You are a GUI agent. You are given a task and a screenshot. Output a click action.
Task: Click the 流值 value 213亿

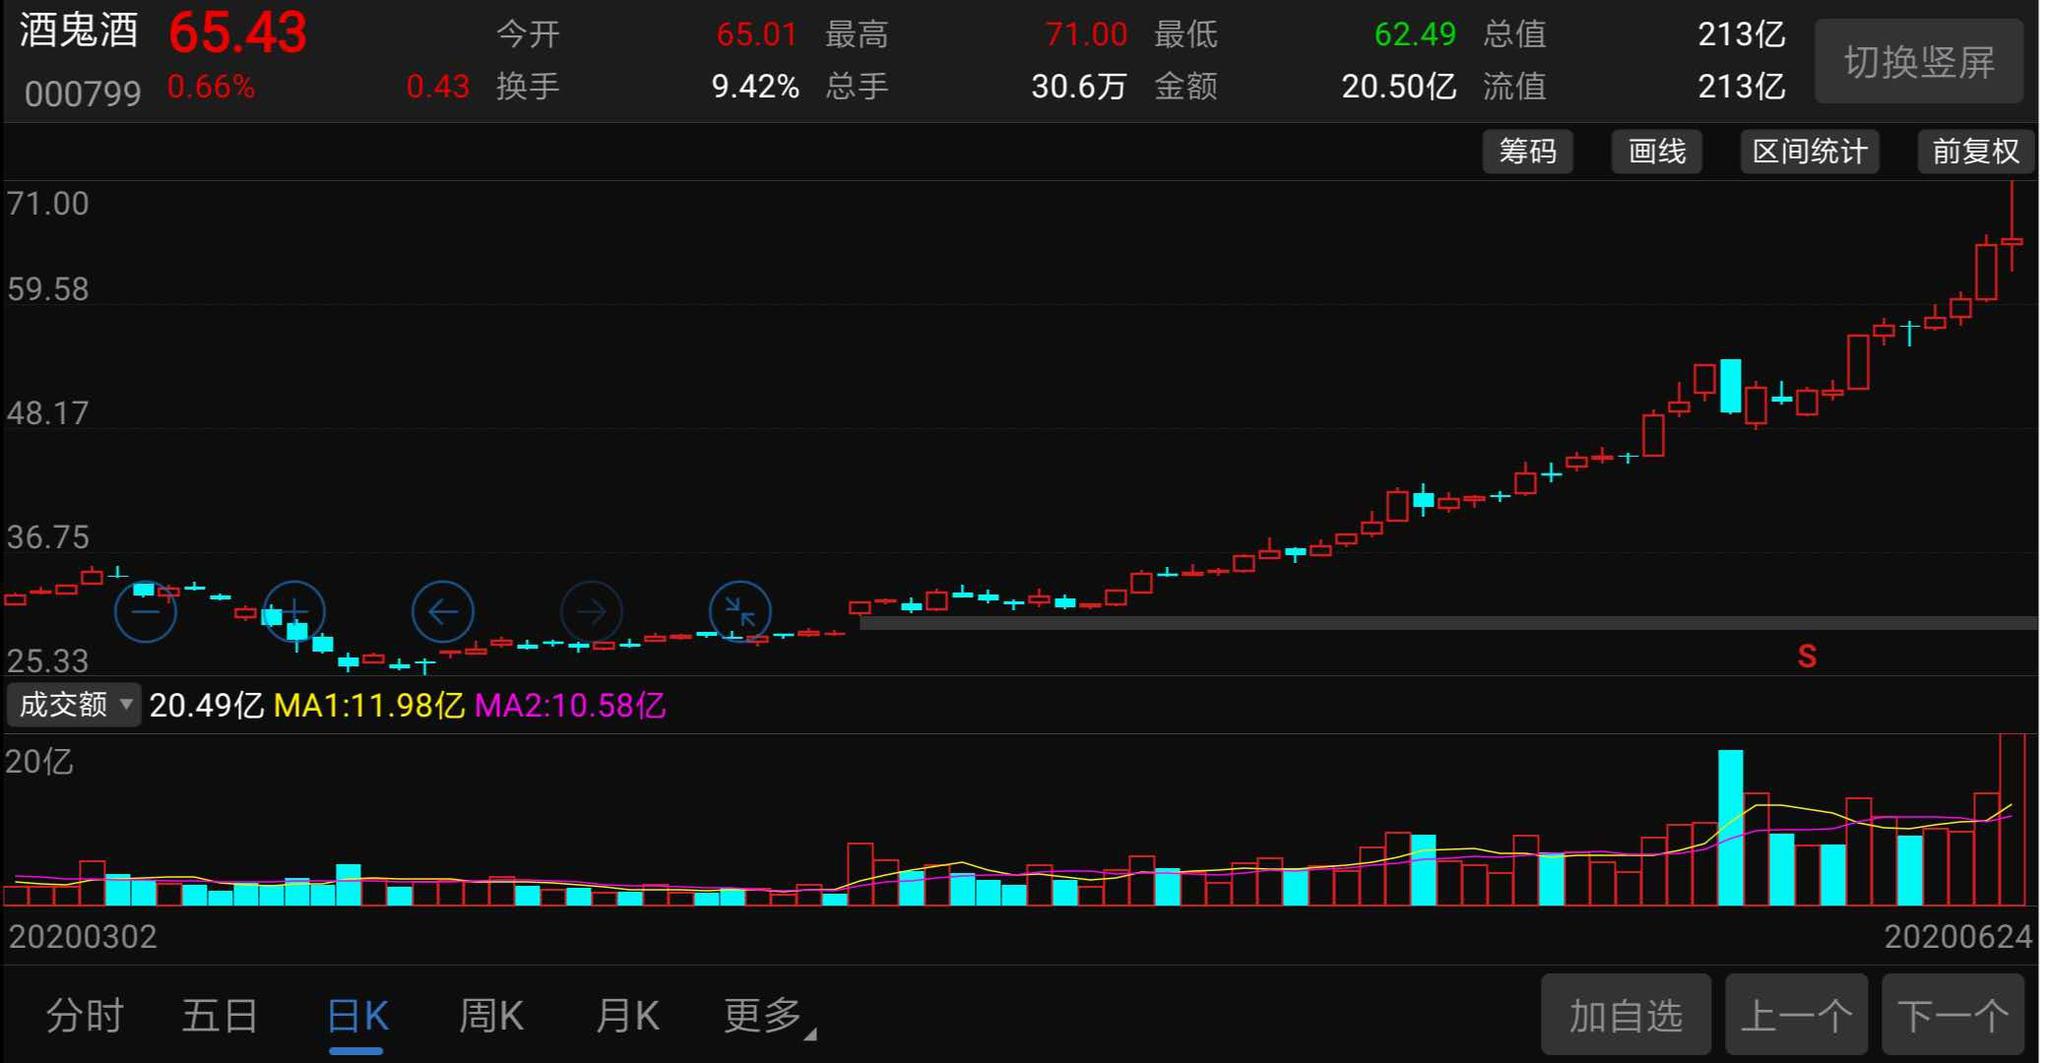(1741, 87)
